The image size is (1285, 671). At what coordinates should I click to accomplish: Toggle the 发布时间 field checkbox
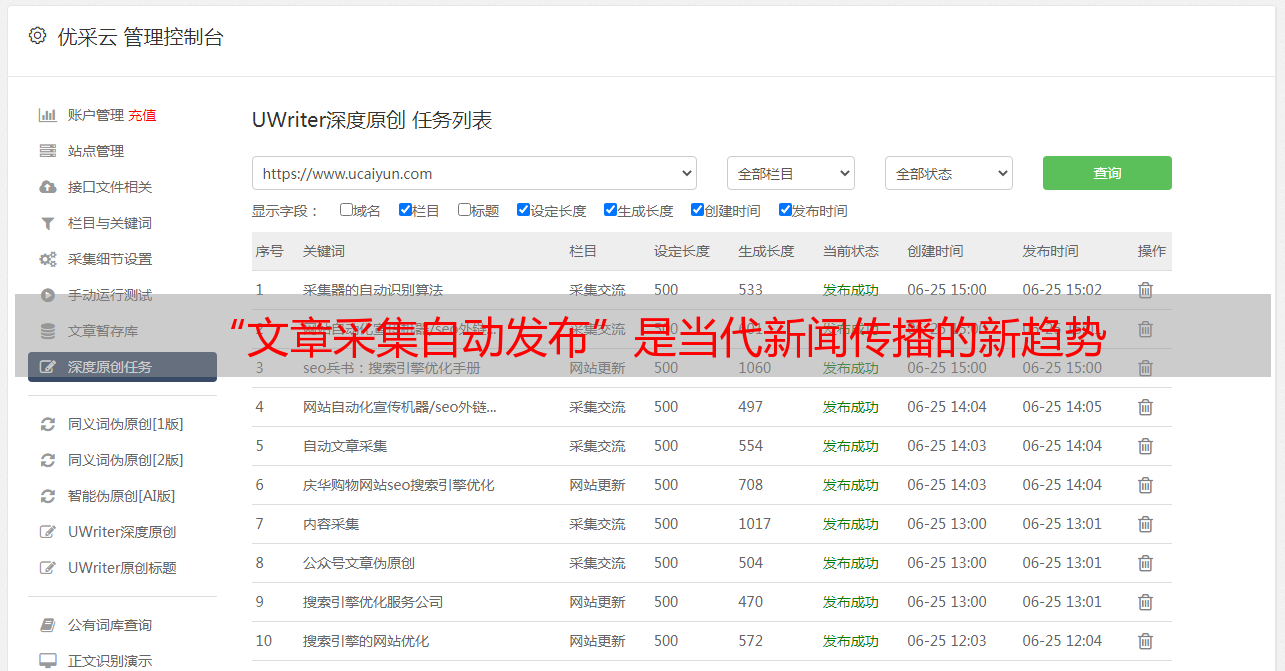785,210
